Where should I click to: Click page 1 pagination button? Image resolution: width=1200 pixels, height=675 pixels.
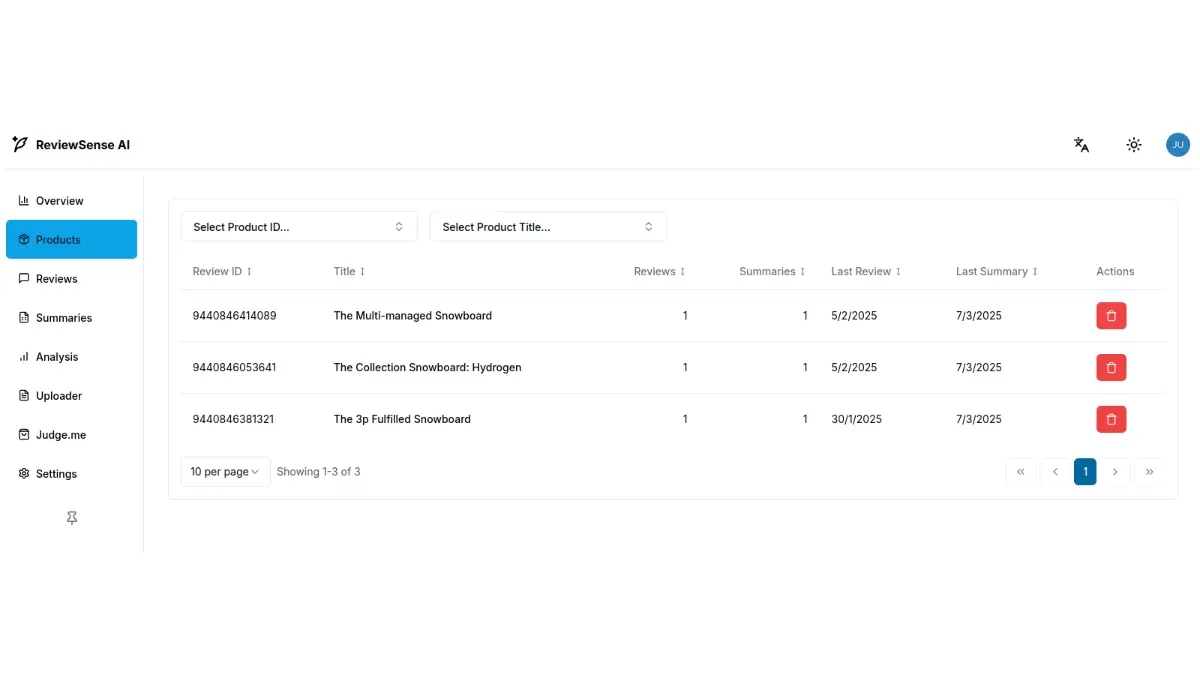[1085, 472]
